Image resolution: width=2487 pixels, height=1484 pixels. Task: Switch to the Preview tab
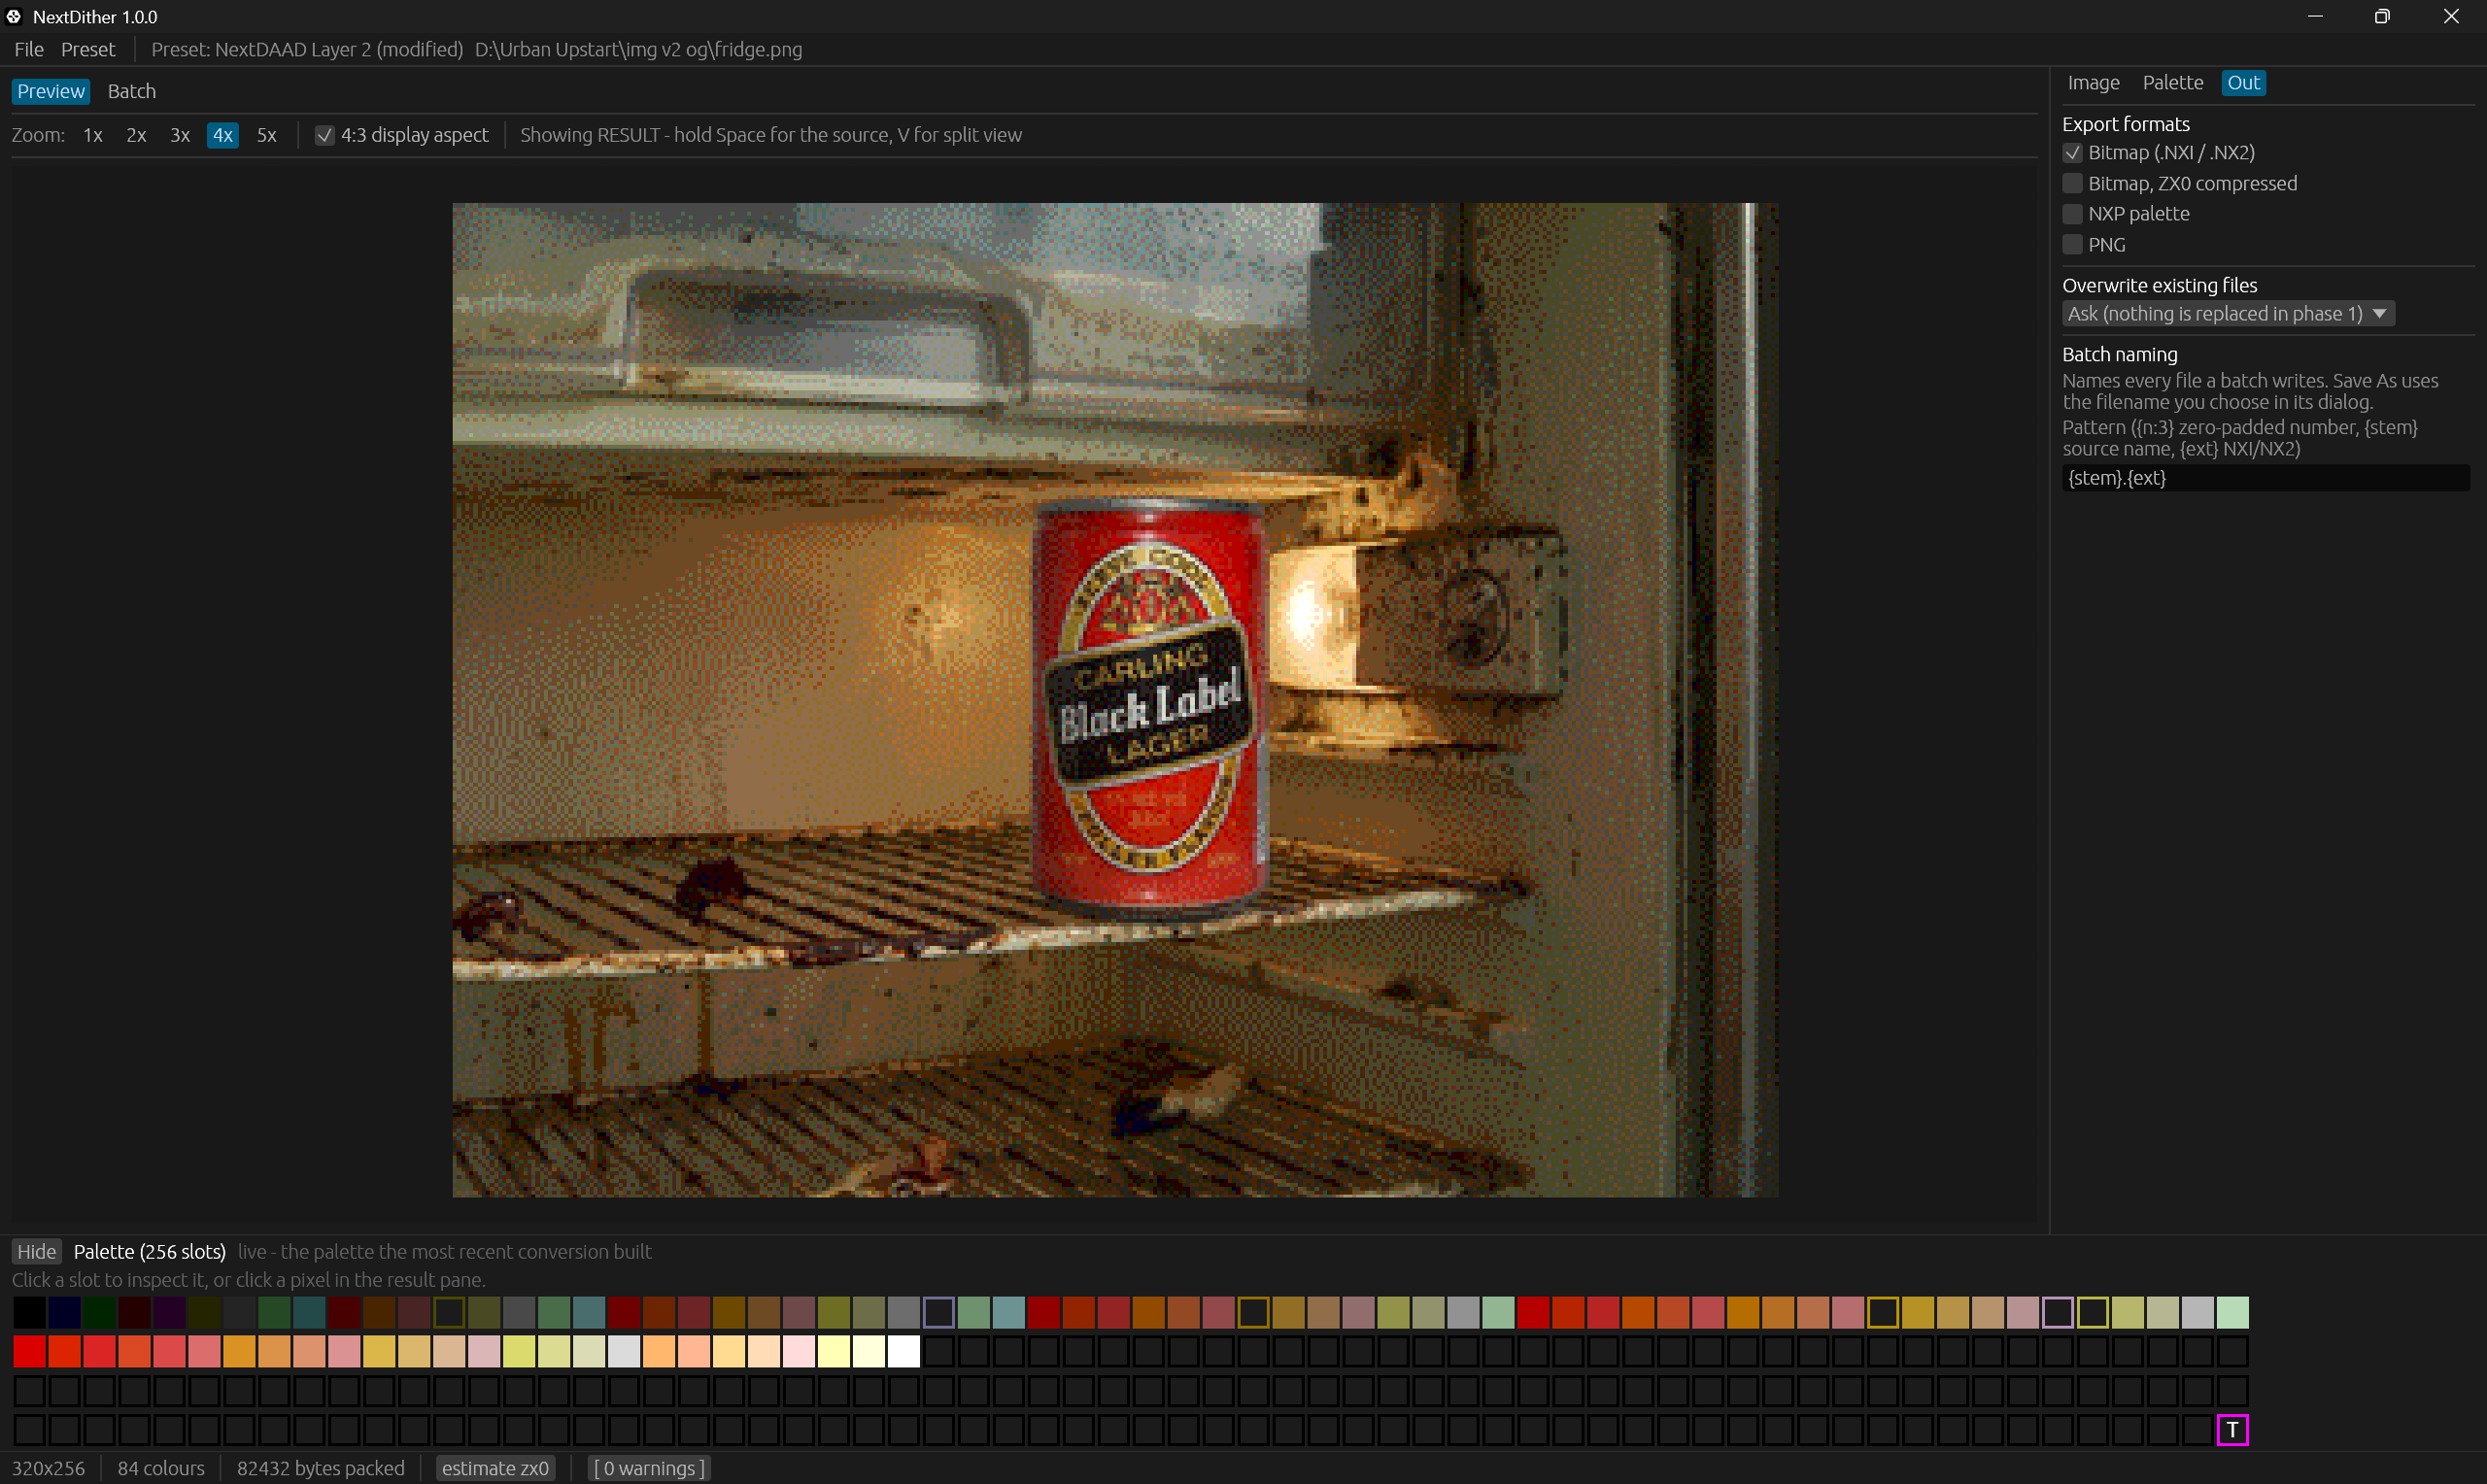point(51,91)
